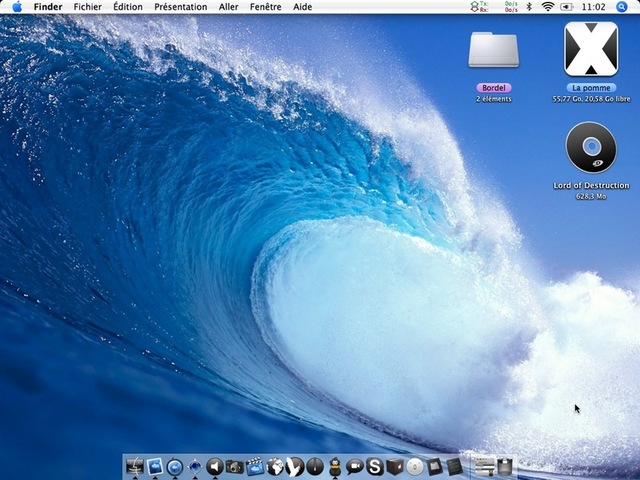Open the Apple menu
640x480 pixels.
pyautogui.click(x=17, y=7)
